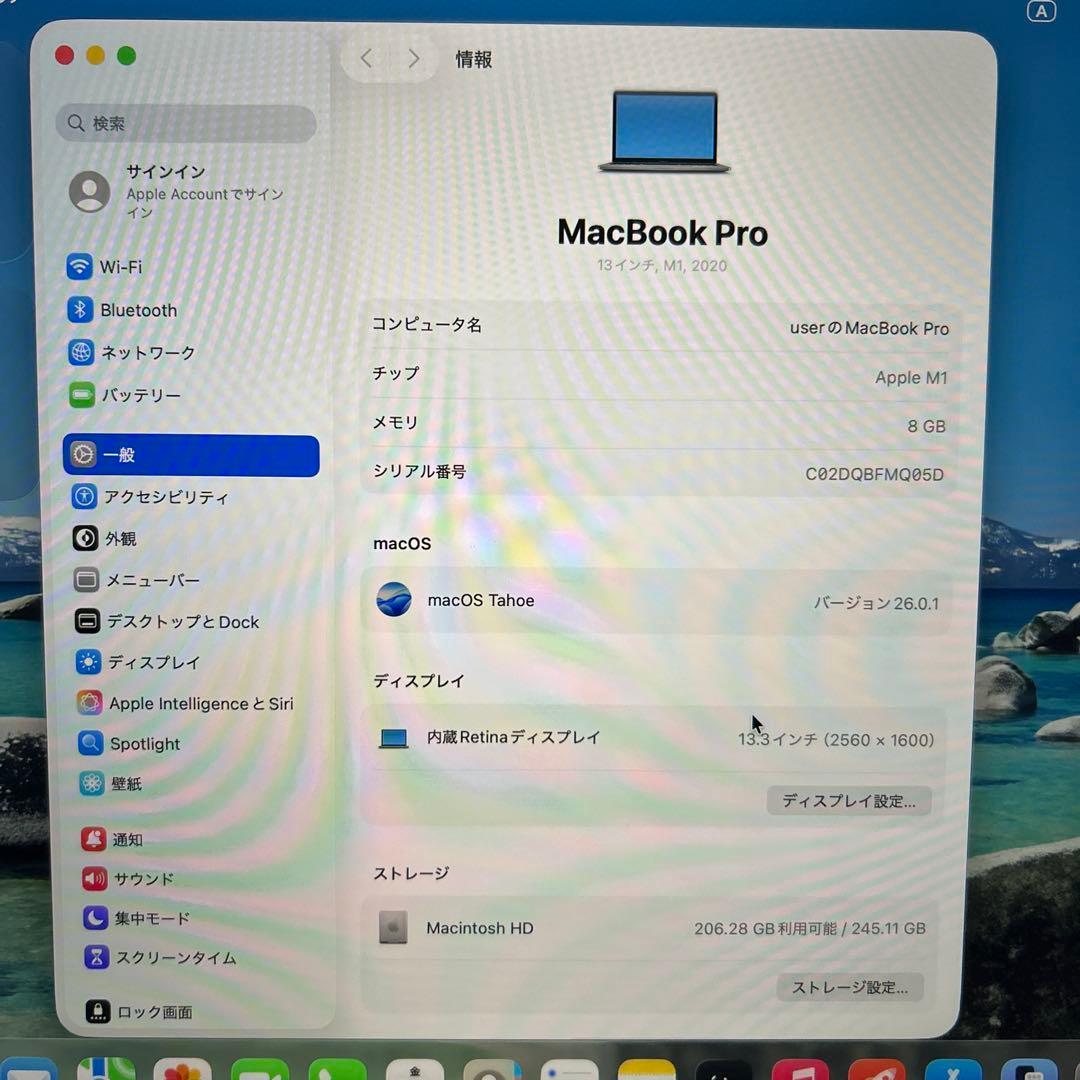The width and height of the screenshot is (1080, 1080).
Task: Select the Bluetooth icon in the sidebar
Action: point(137,310)
